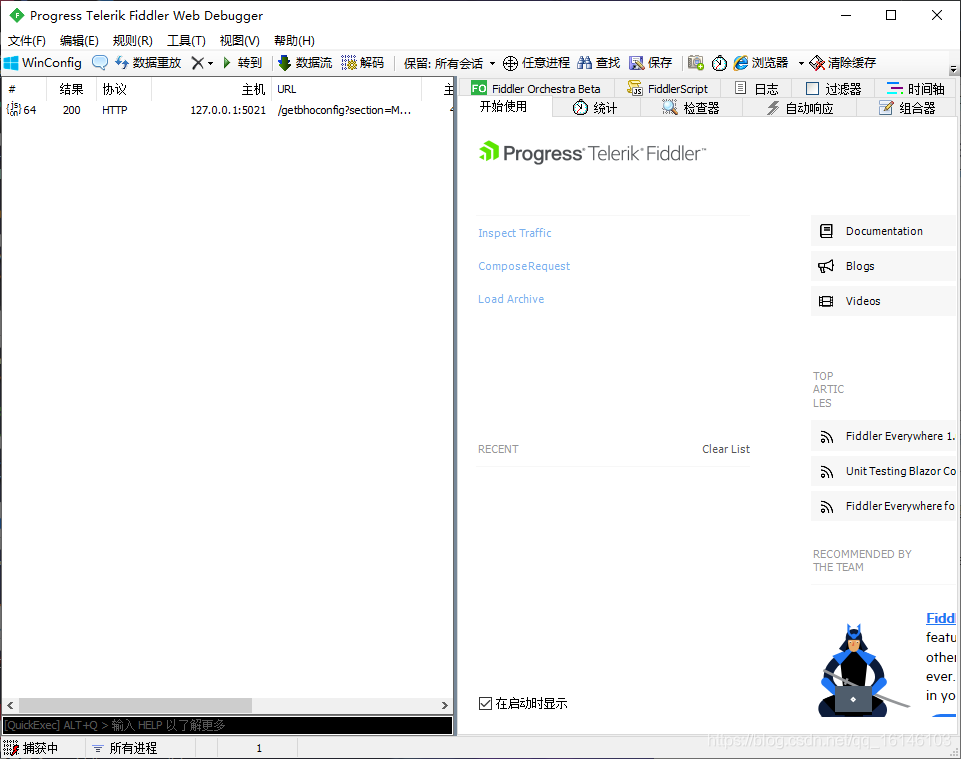Click the X remove sessions icon

click(x=197, y=63)
